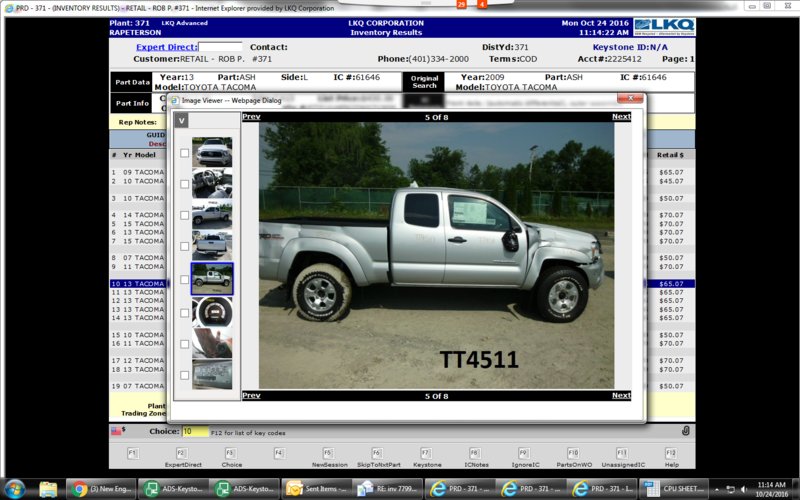This screenshot has height=500, width=800.
Task: Click the $45.07 retail price
Action: point(671,181)
